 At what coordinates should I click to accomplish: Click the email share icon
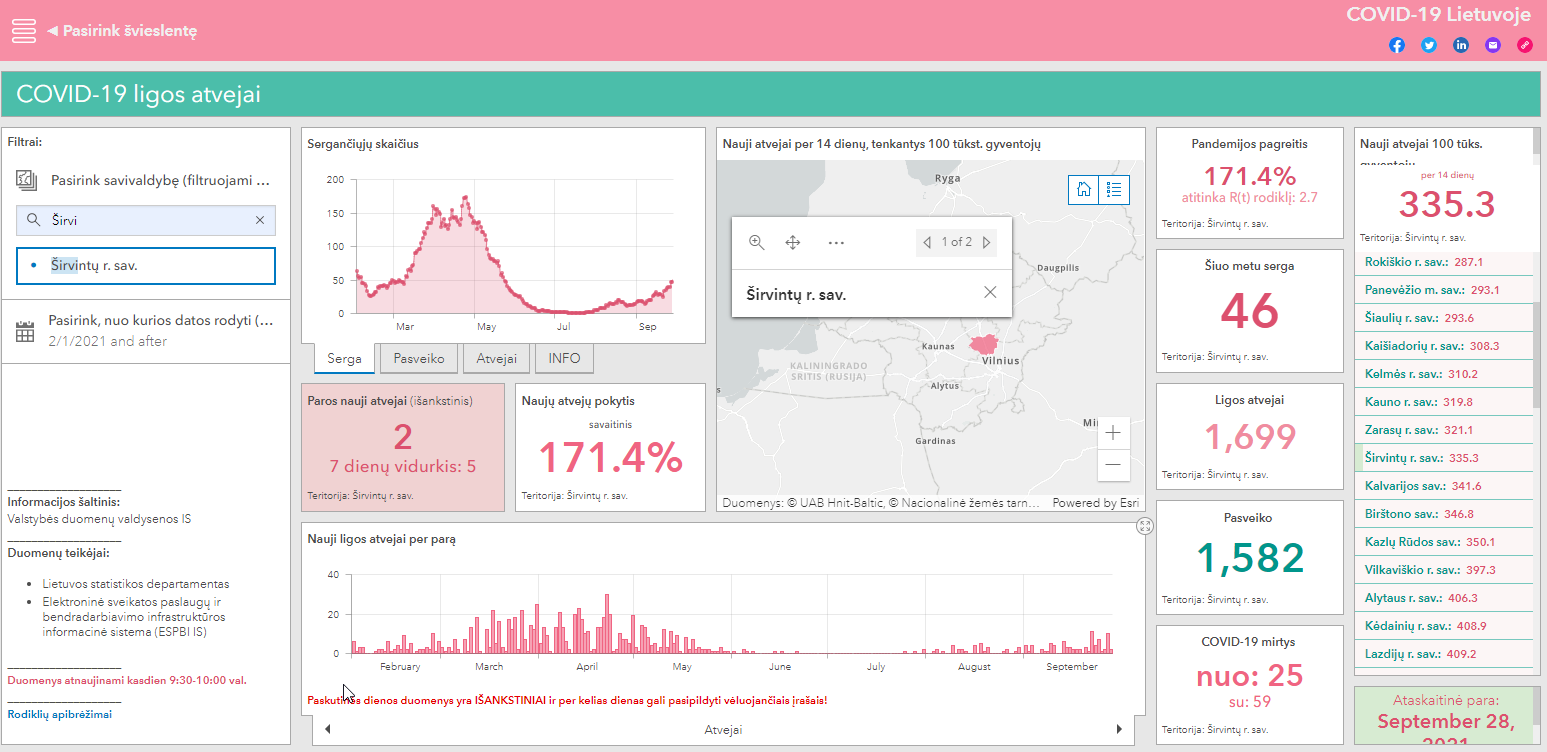pyautogui.click(x=1493, y=45)
